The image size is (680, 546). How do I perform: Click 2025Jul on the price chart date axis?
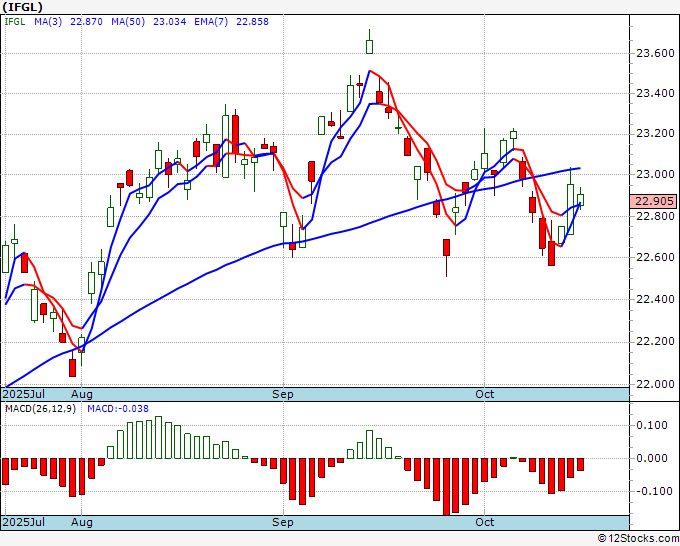pyautogui.click(x=24, y=394)
